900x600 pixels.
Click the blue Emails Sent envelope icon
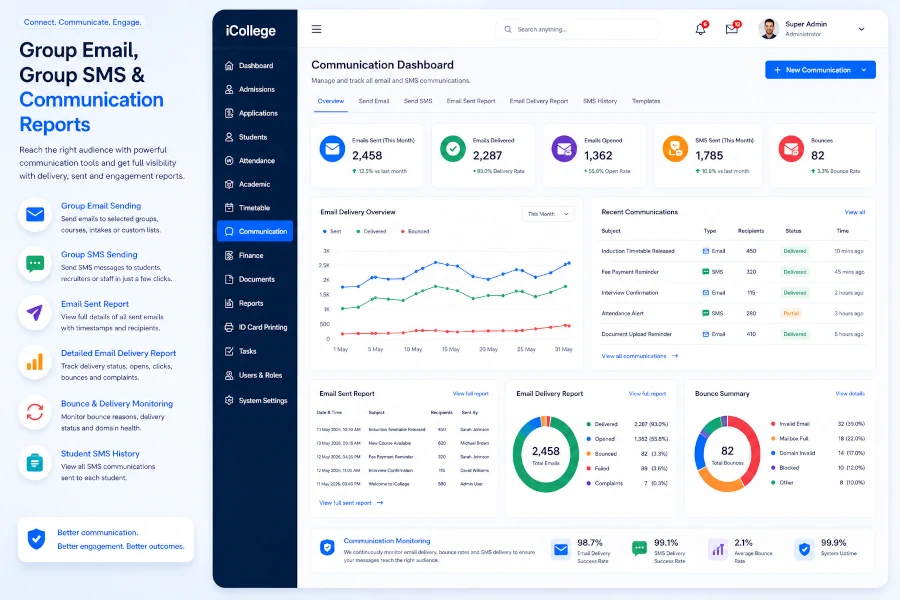332,149
